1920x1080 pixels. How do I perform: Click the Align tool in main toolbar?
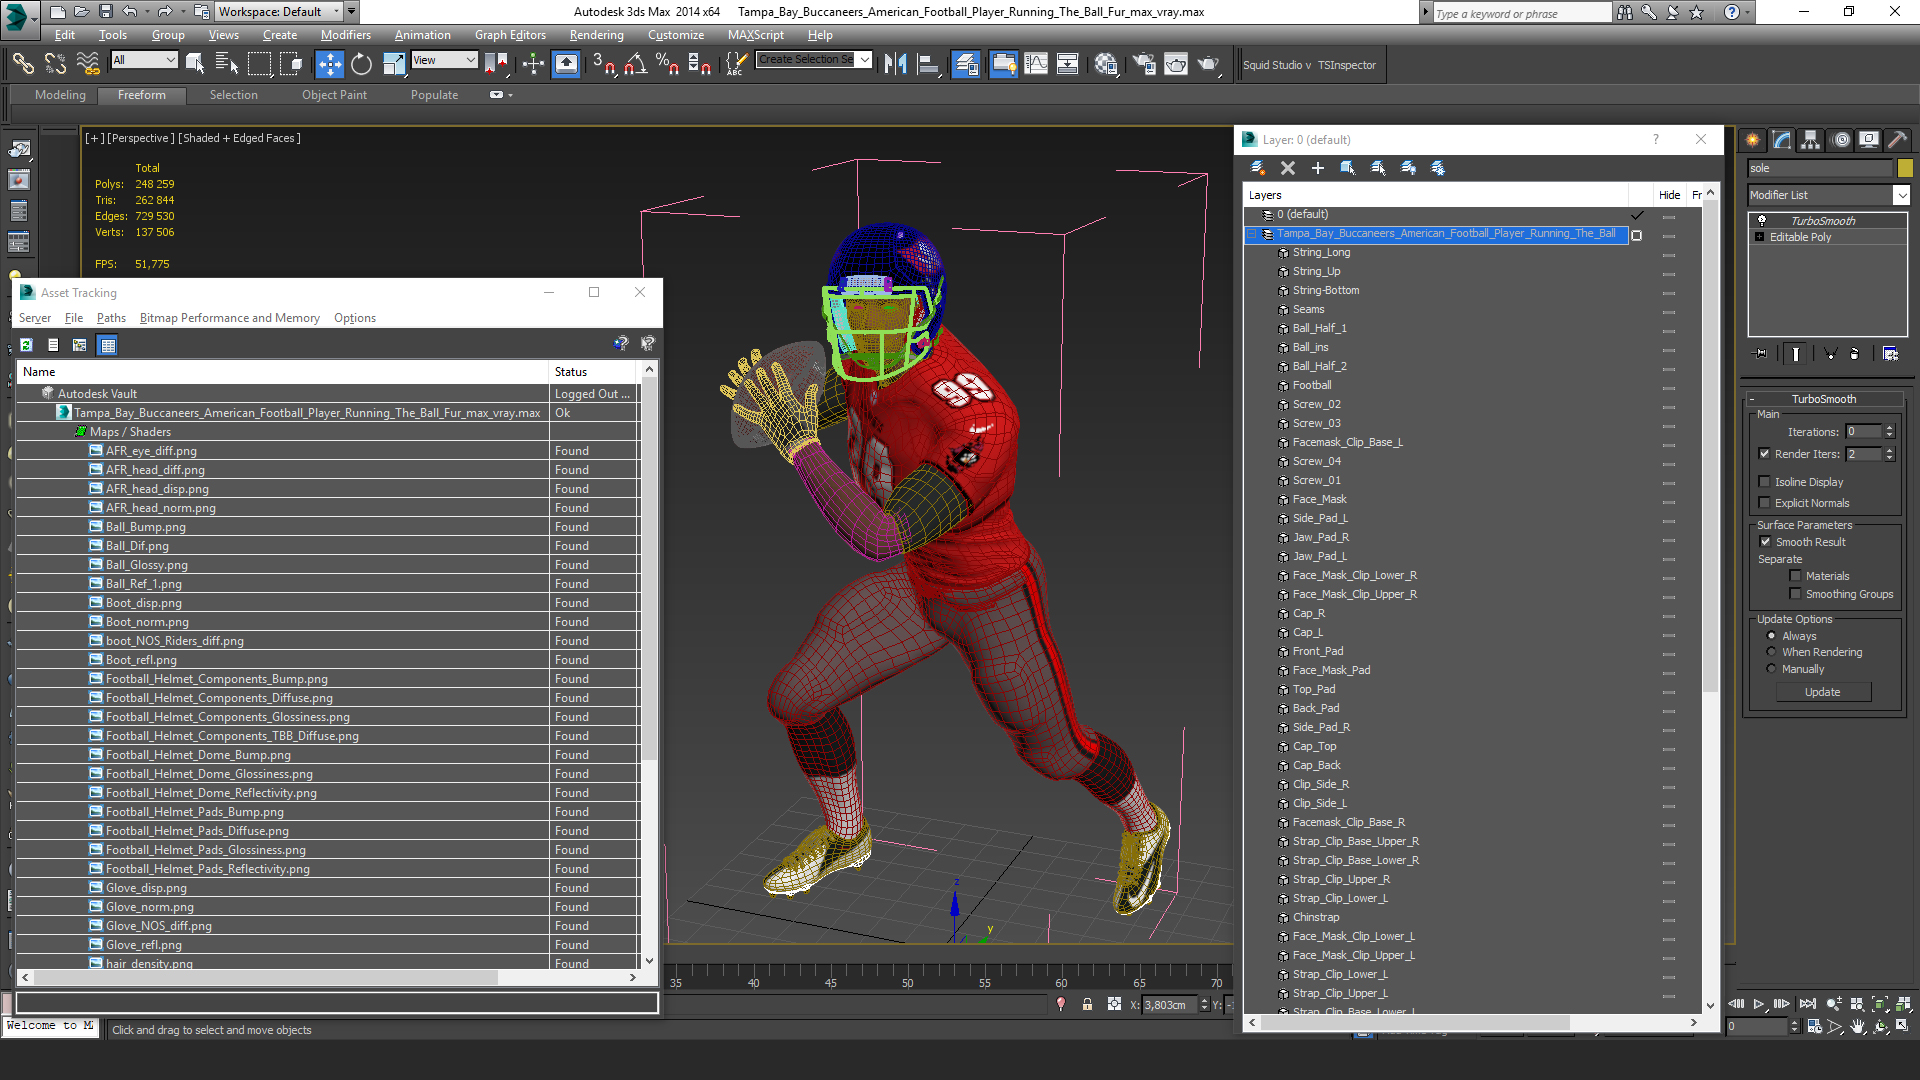point(928,64)
